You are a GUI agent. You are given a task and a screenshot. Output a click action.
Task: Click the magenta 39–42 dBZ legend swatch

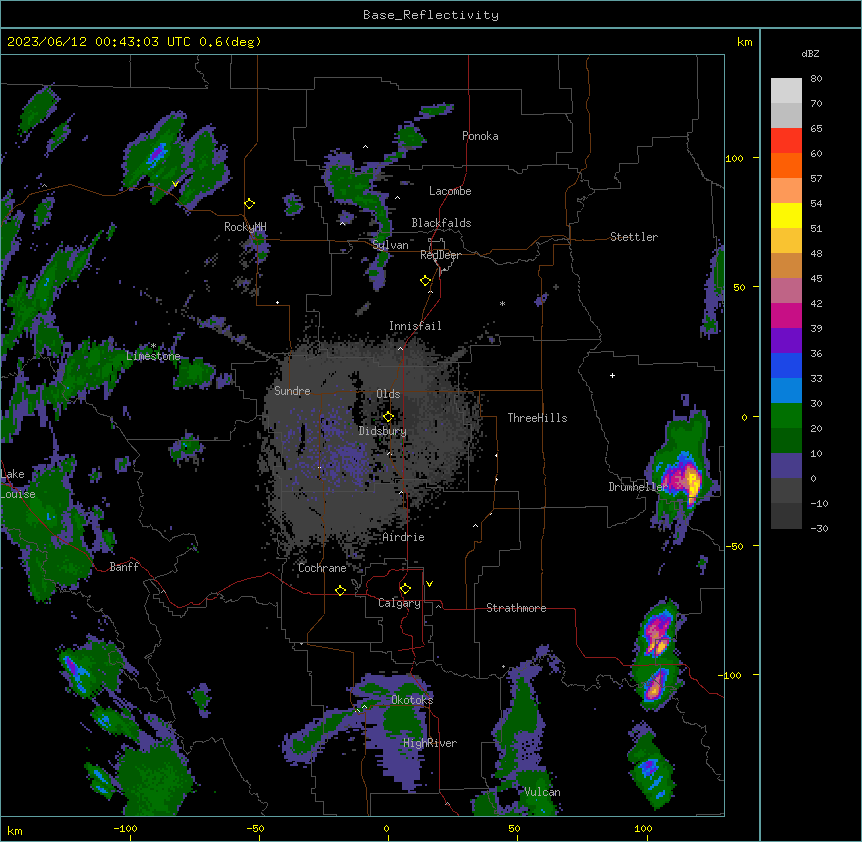click(x=786, y=315)
